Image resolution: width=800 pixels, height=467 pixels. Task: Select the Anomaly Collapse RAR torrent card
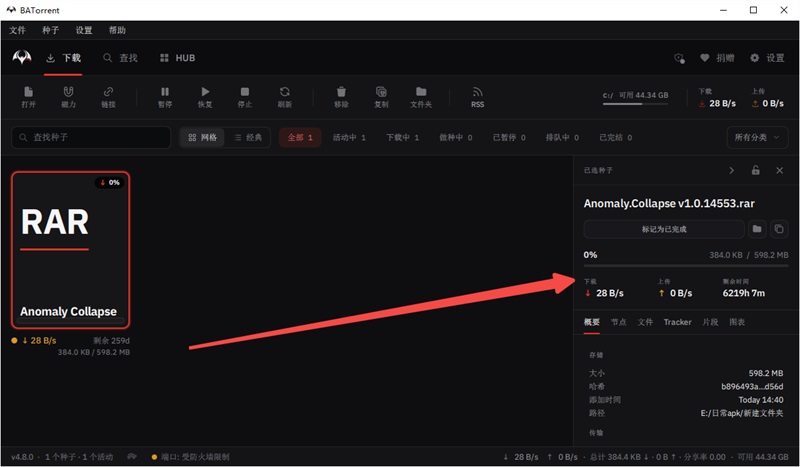[70, 250]
